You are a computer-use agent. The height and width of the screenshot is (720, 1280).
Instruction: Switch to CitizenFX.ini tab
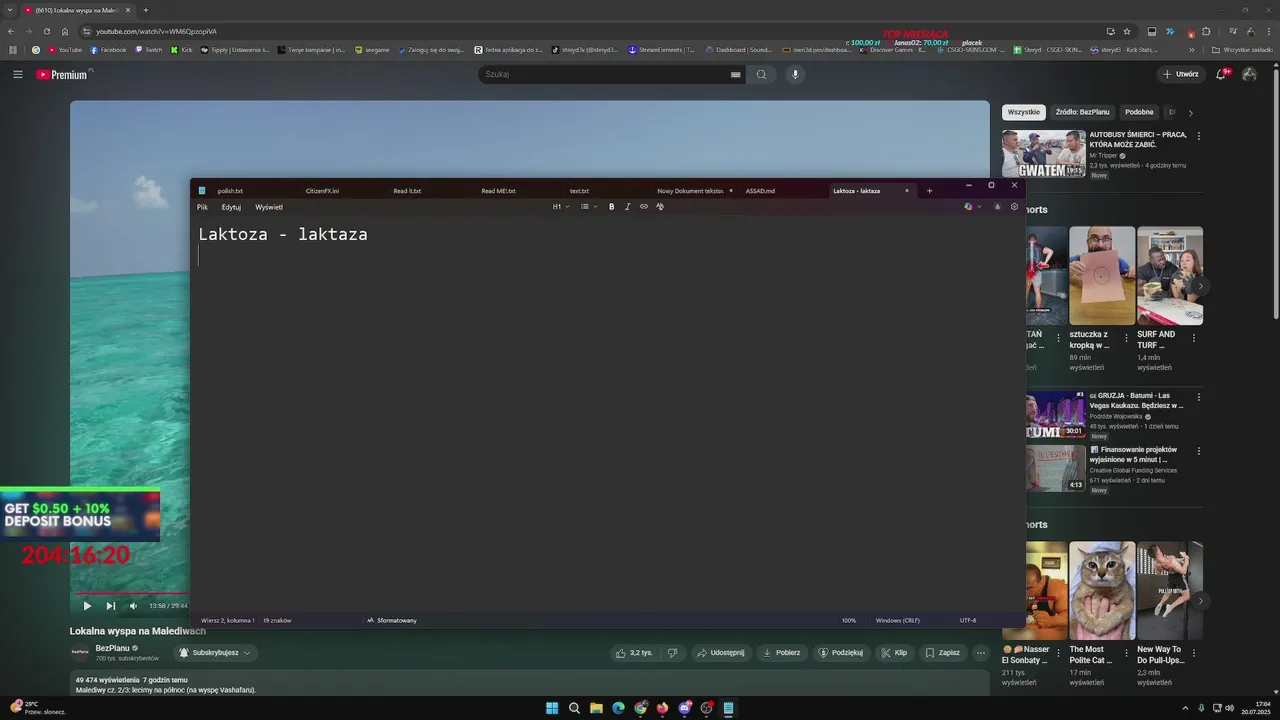(x=322, y=191)
